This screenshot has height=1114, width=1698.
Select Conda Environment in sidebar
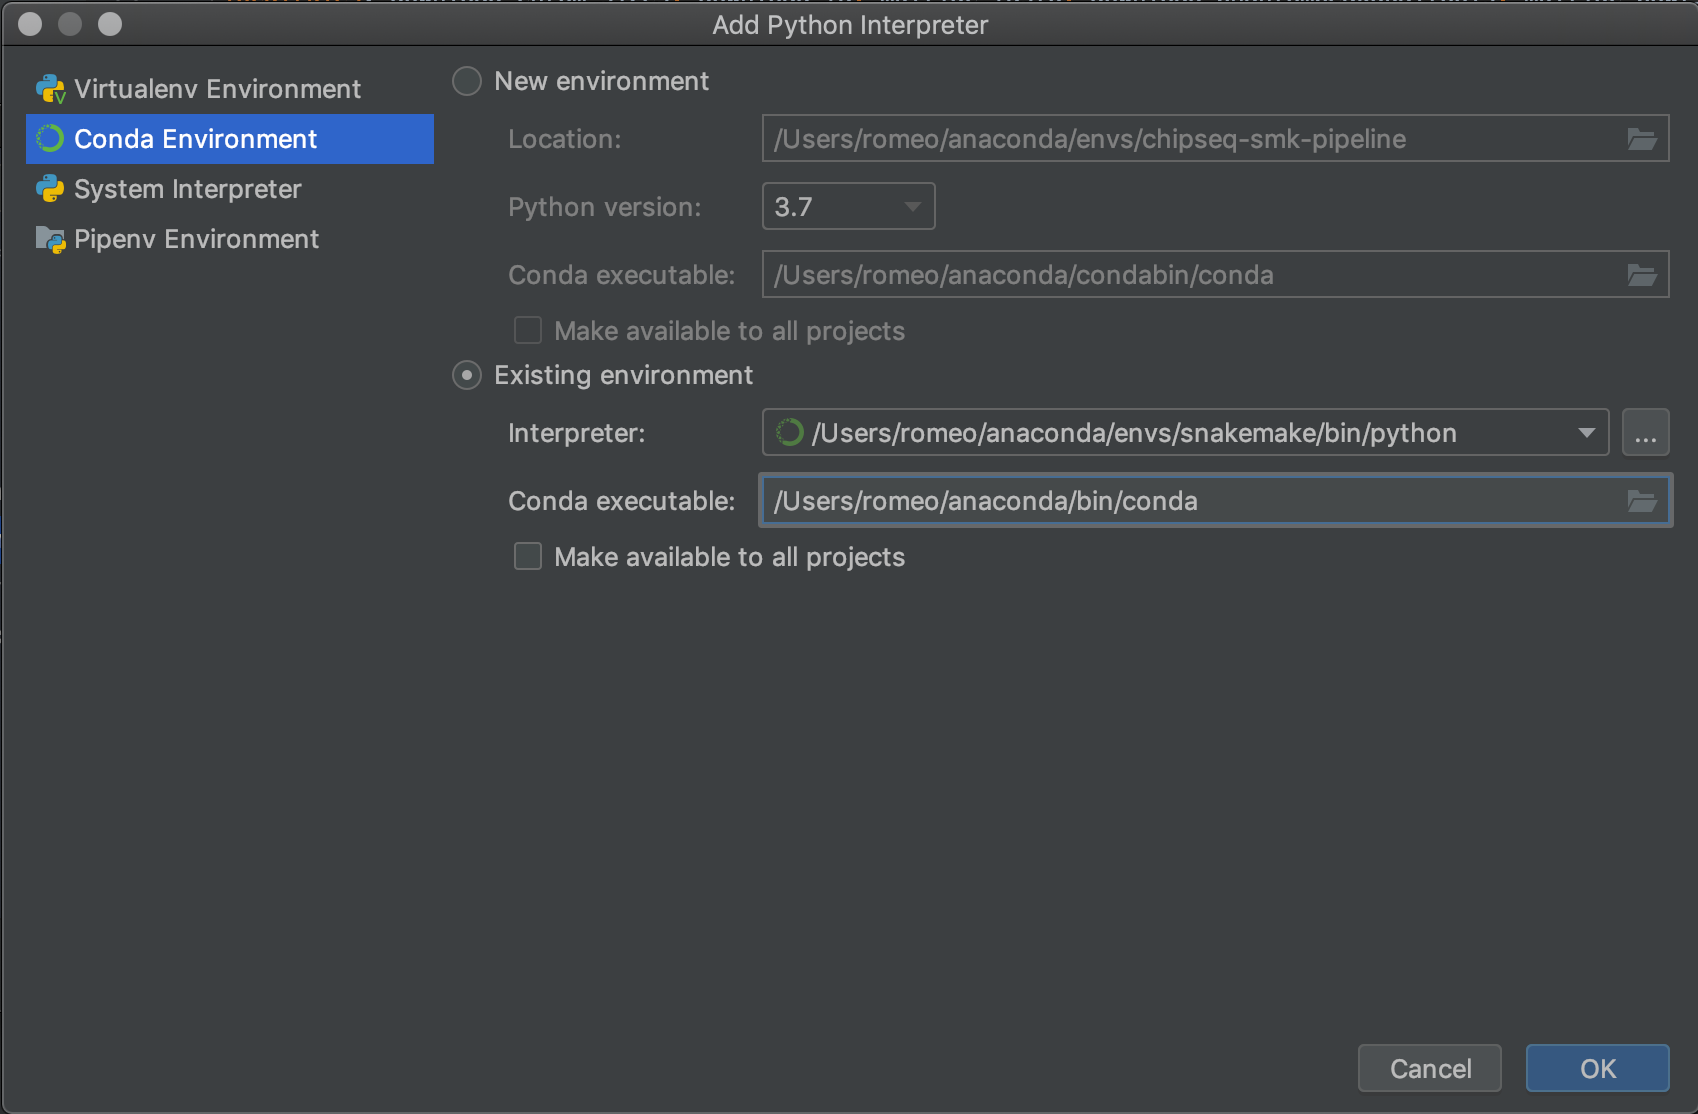230,139
